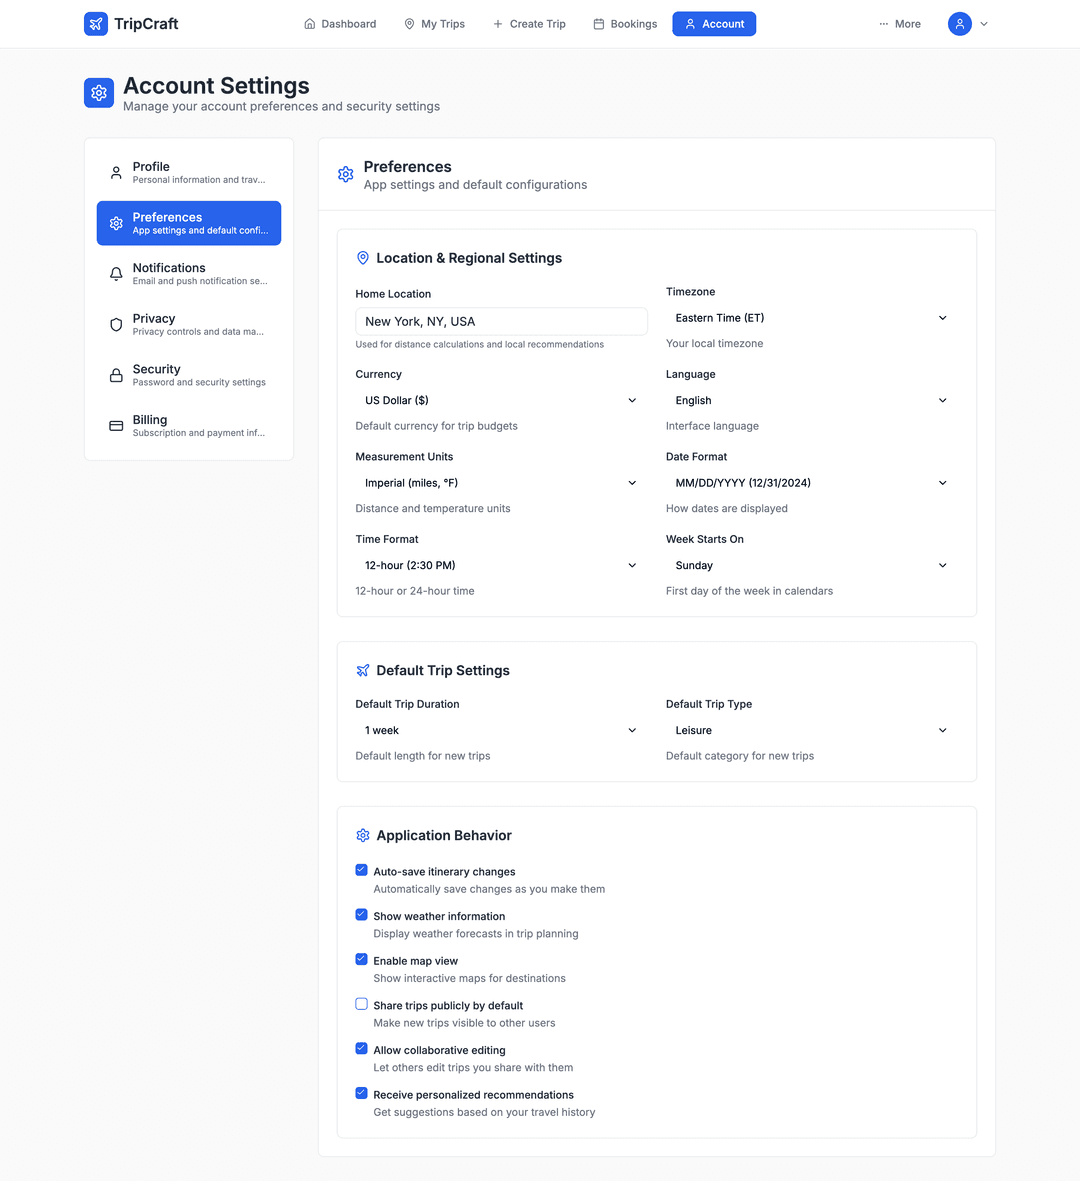Enable Share trips publicly by default
This screenshot has height=1181, width=1080.
(361, 1003)
